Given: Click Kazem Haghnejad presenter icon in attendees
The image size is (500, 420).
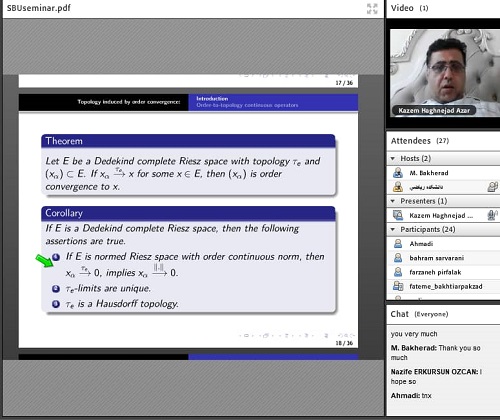Looking at the screenshot, I should (398, 215).
